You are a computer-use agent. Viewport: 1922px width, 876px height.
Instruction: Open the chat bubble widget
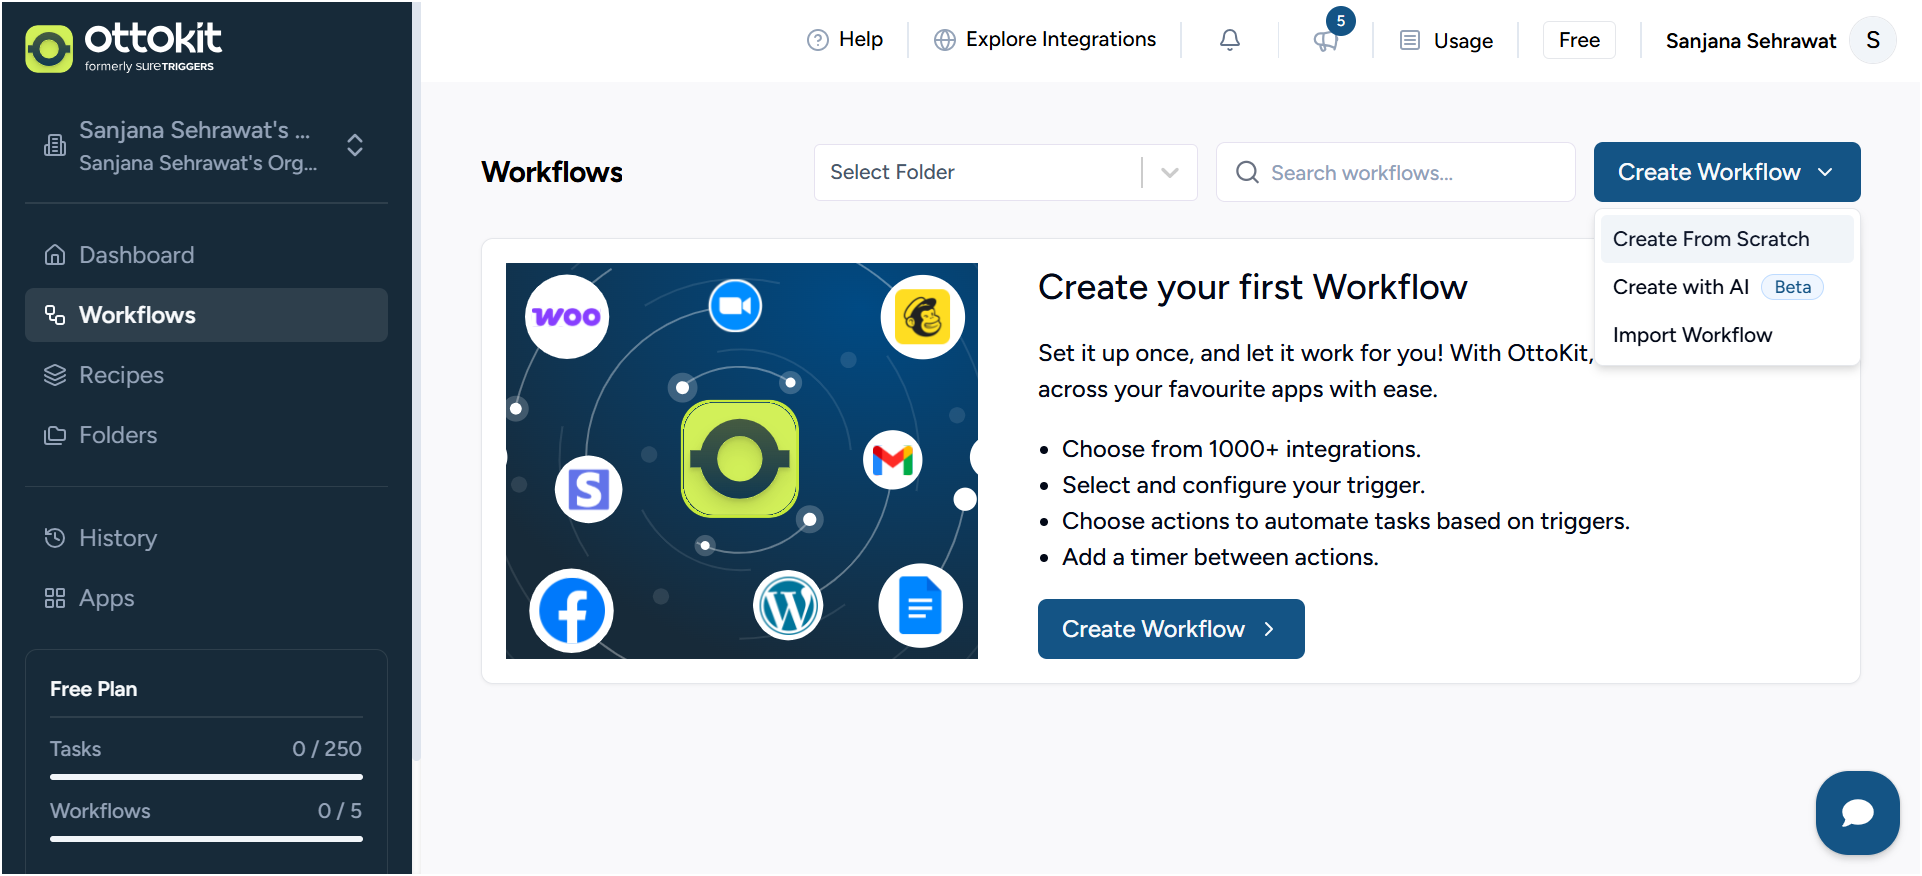pos(1857,813)
